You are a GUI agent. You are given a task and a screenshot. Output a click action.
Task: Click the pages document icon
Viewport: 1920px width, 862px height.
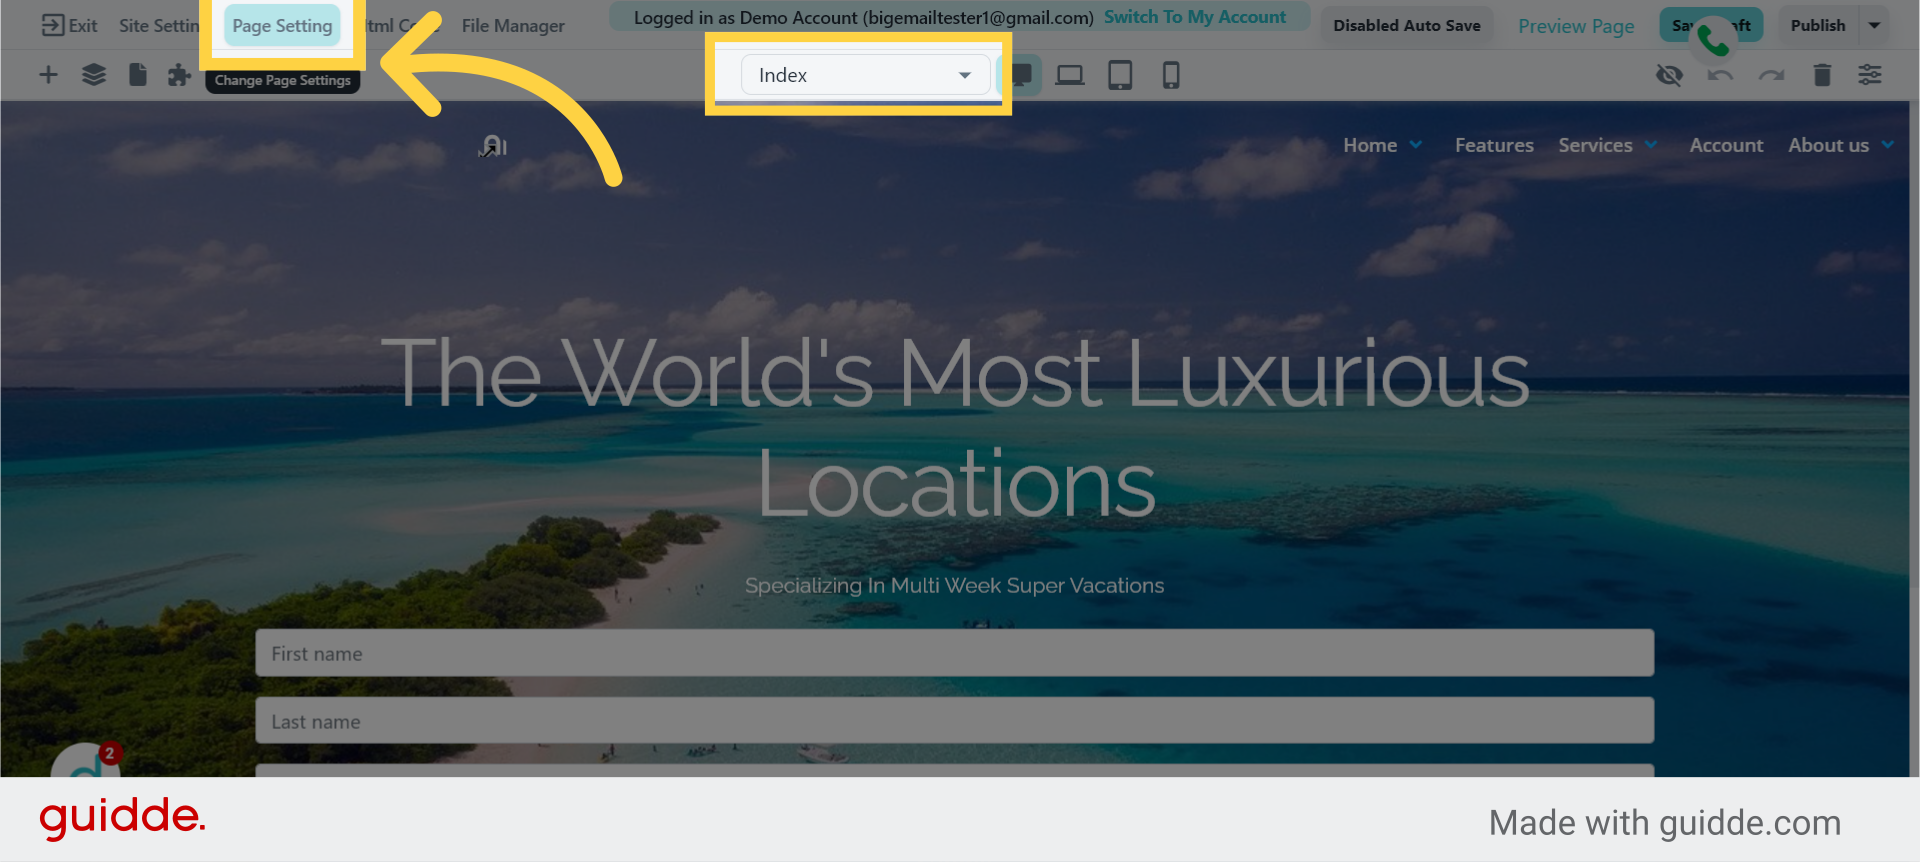138,75
